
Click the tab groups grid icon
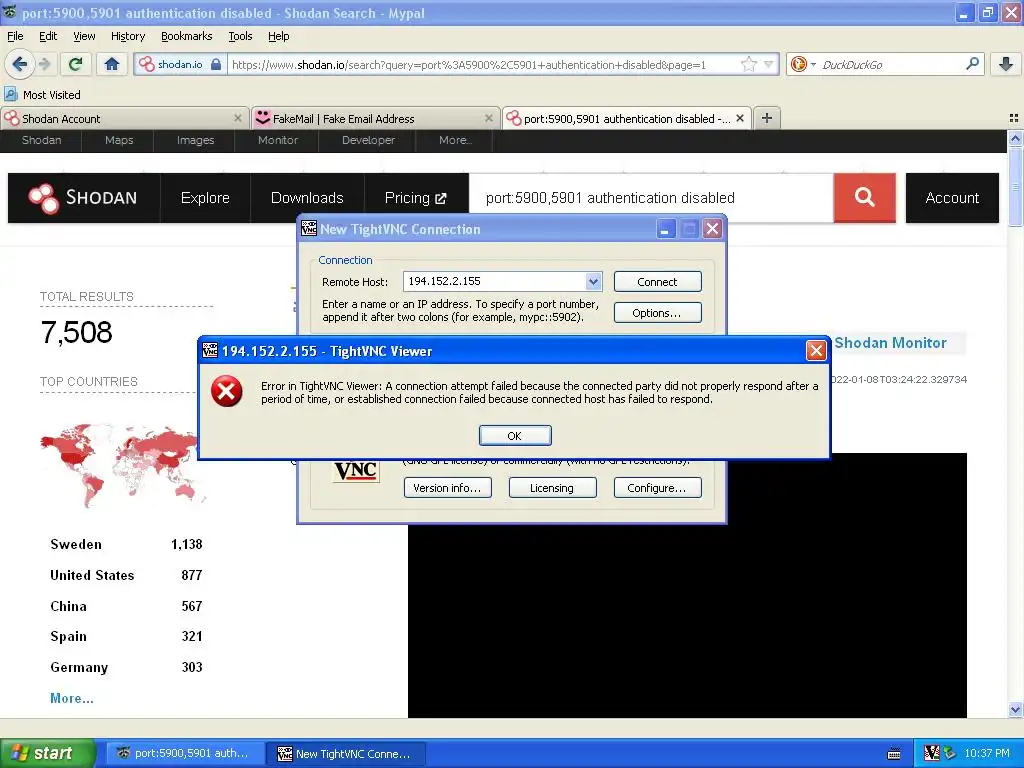tap(1014, 118)
